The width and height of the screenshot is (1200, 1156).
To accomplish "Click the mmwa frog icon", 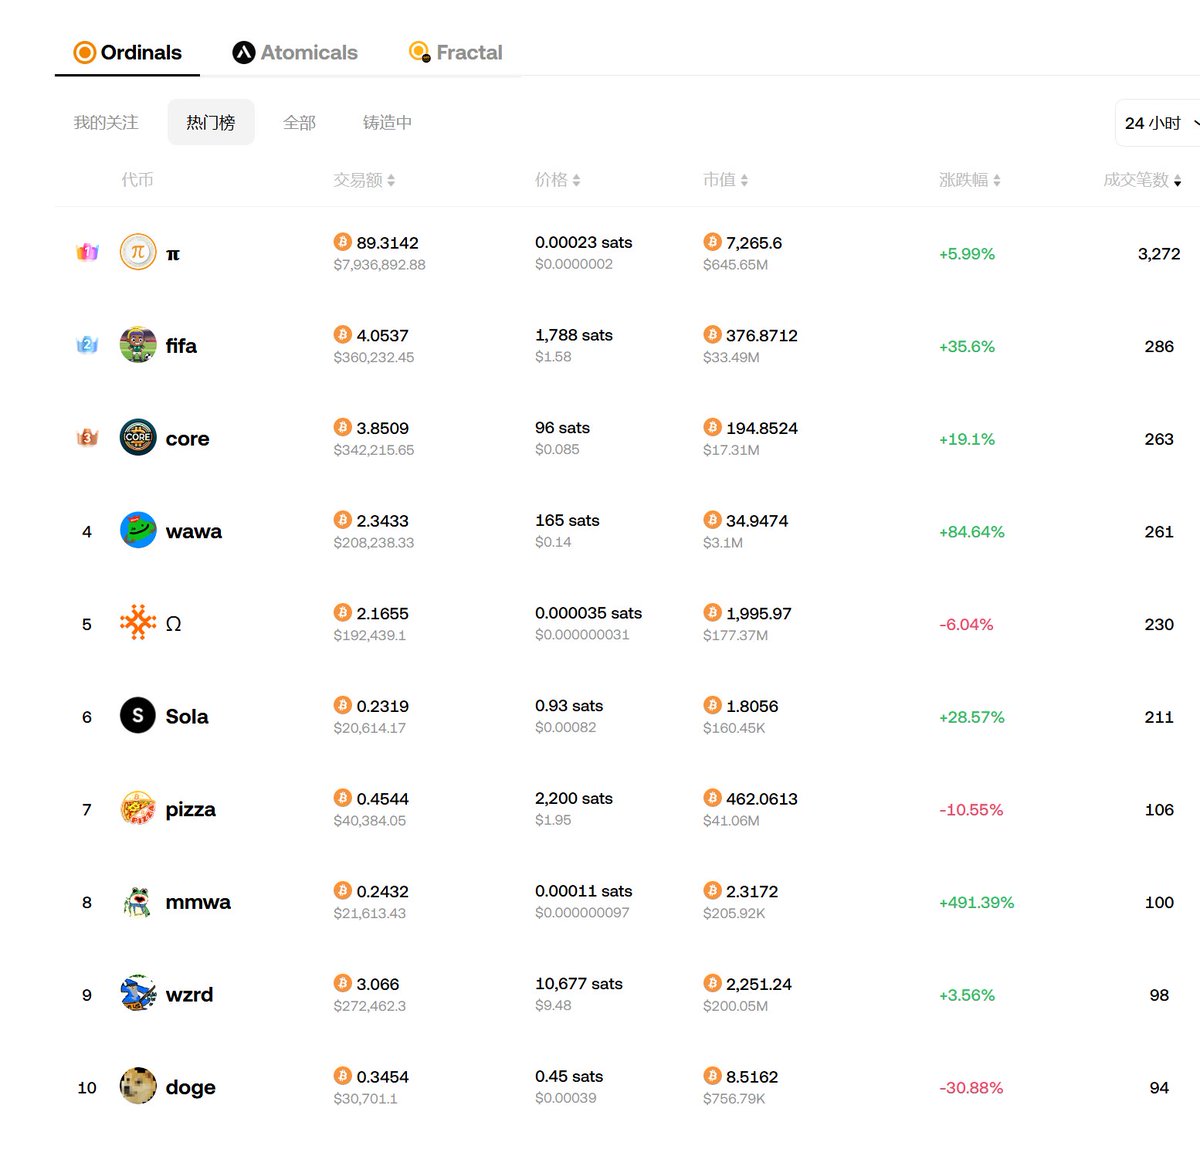I will pyautogui.click(x=138, y=901).
